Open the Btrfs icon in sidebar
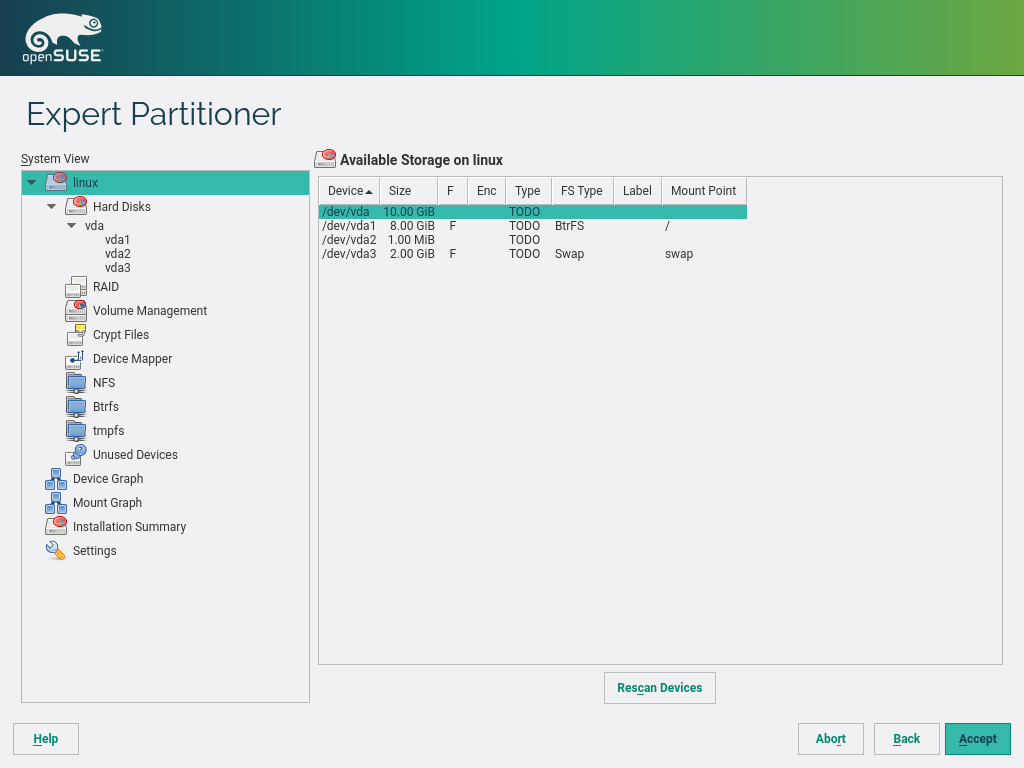The image size is (1024, 768). click(x=76, y=407)
